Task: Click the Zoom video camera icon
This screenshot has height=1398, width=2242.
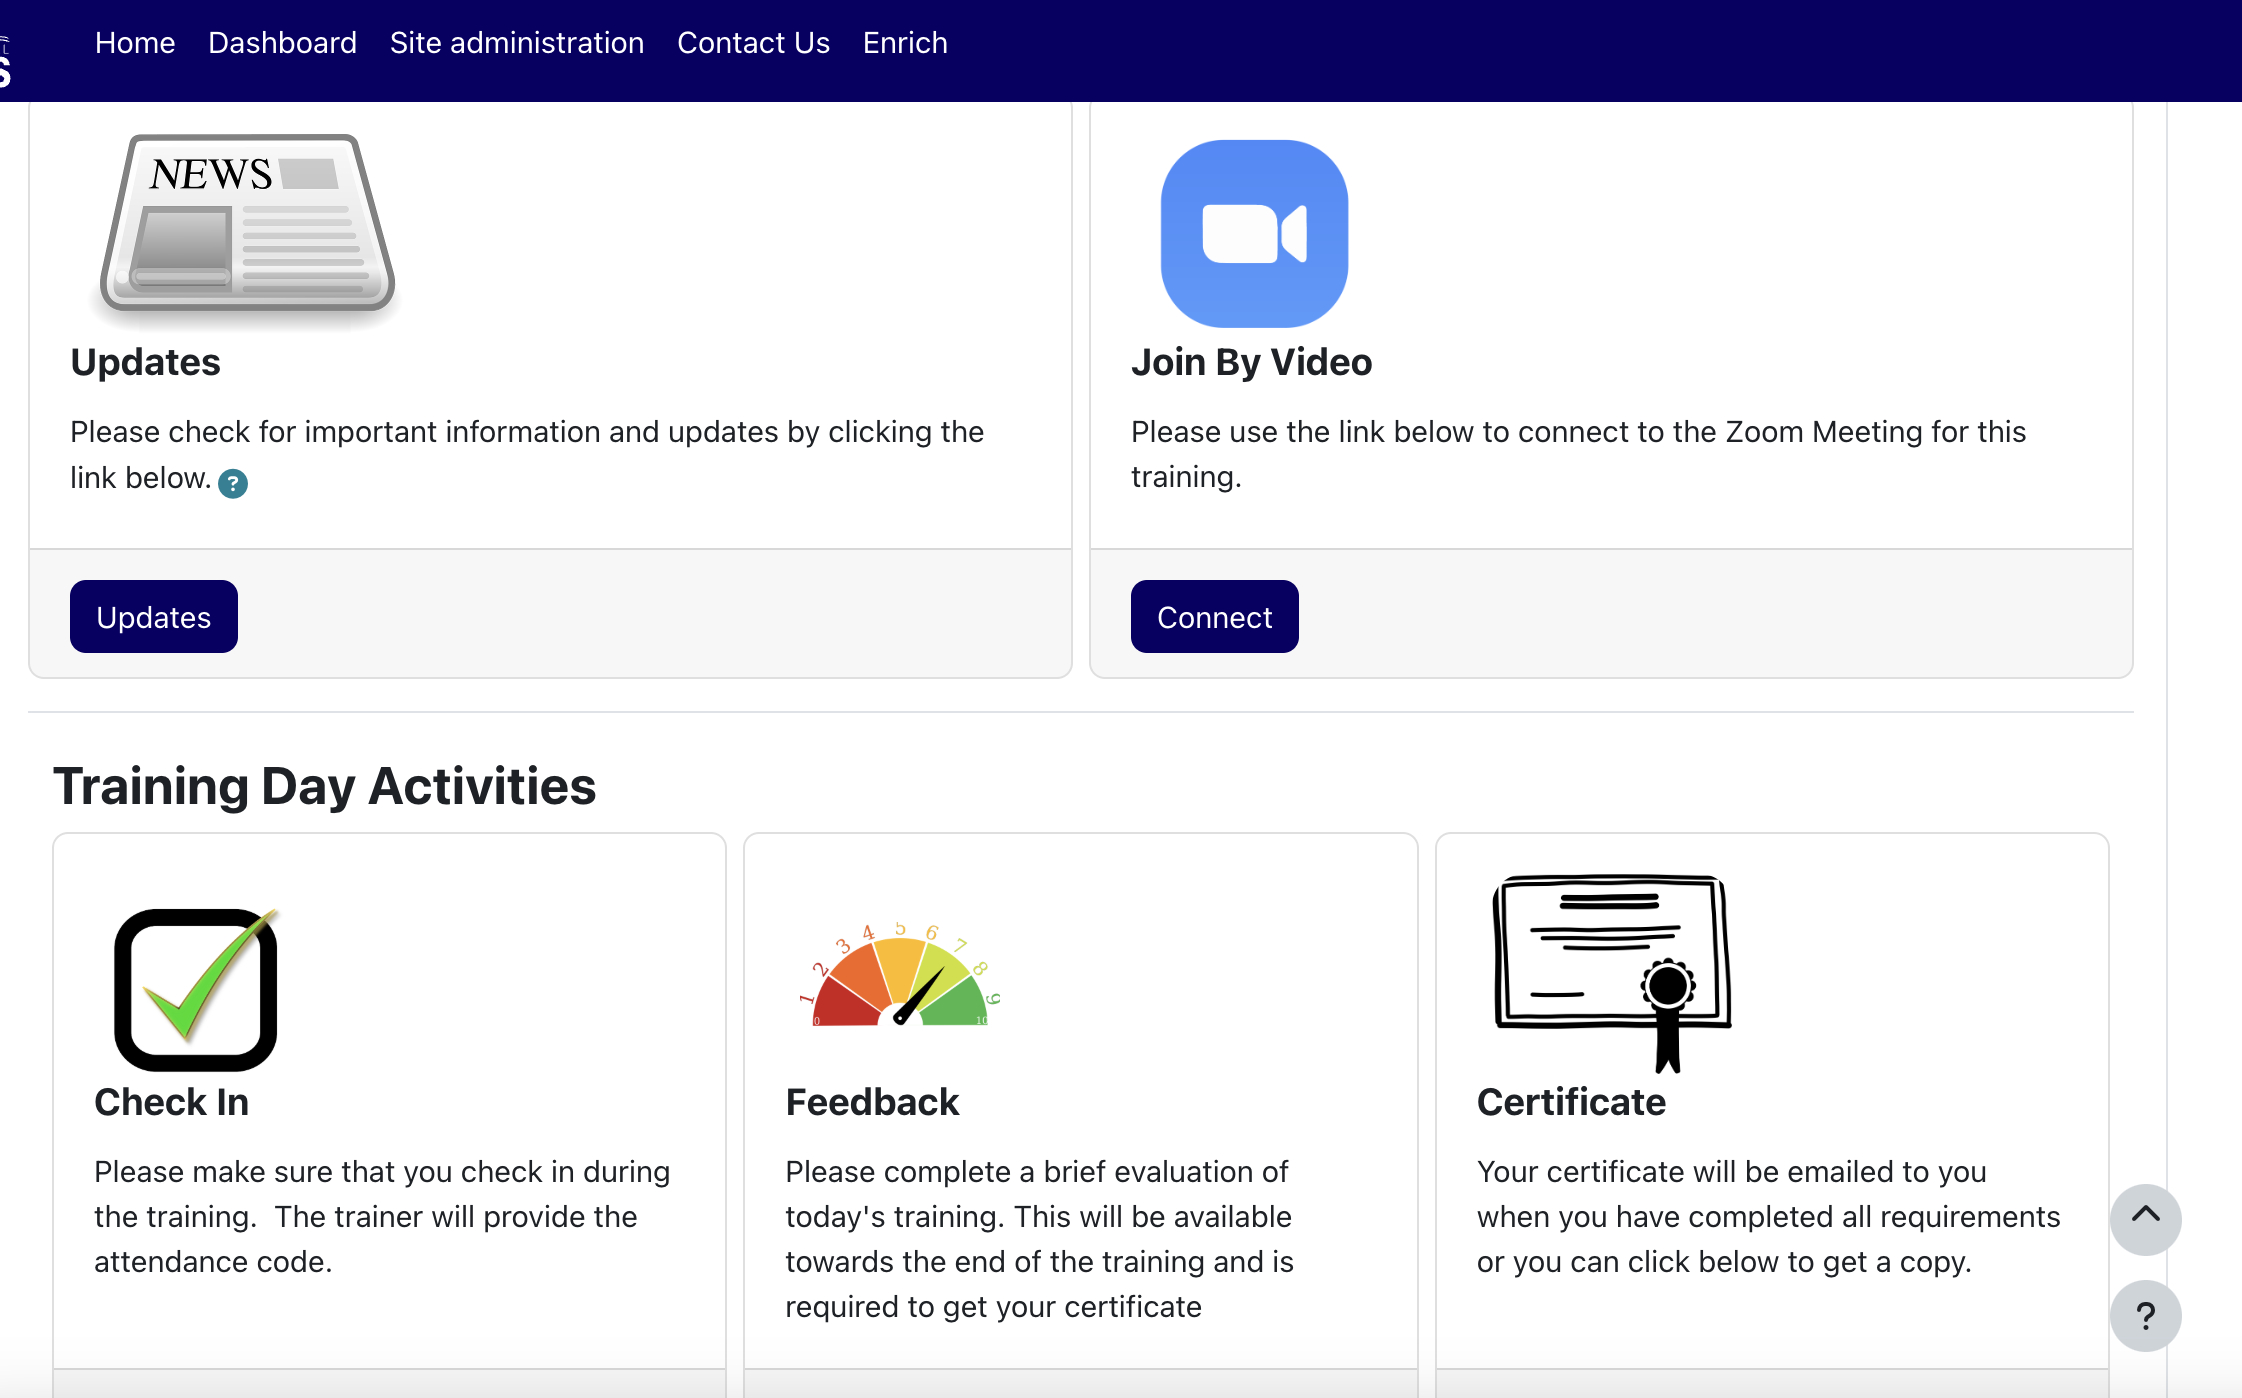Action: click(1254, 233)
